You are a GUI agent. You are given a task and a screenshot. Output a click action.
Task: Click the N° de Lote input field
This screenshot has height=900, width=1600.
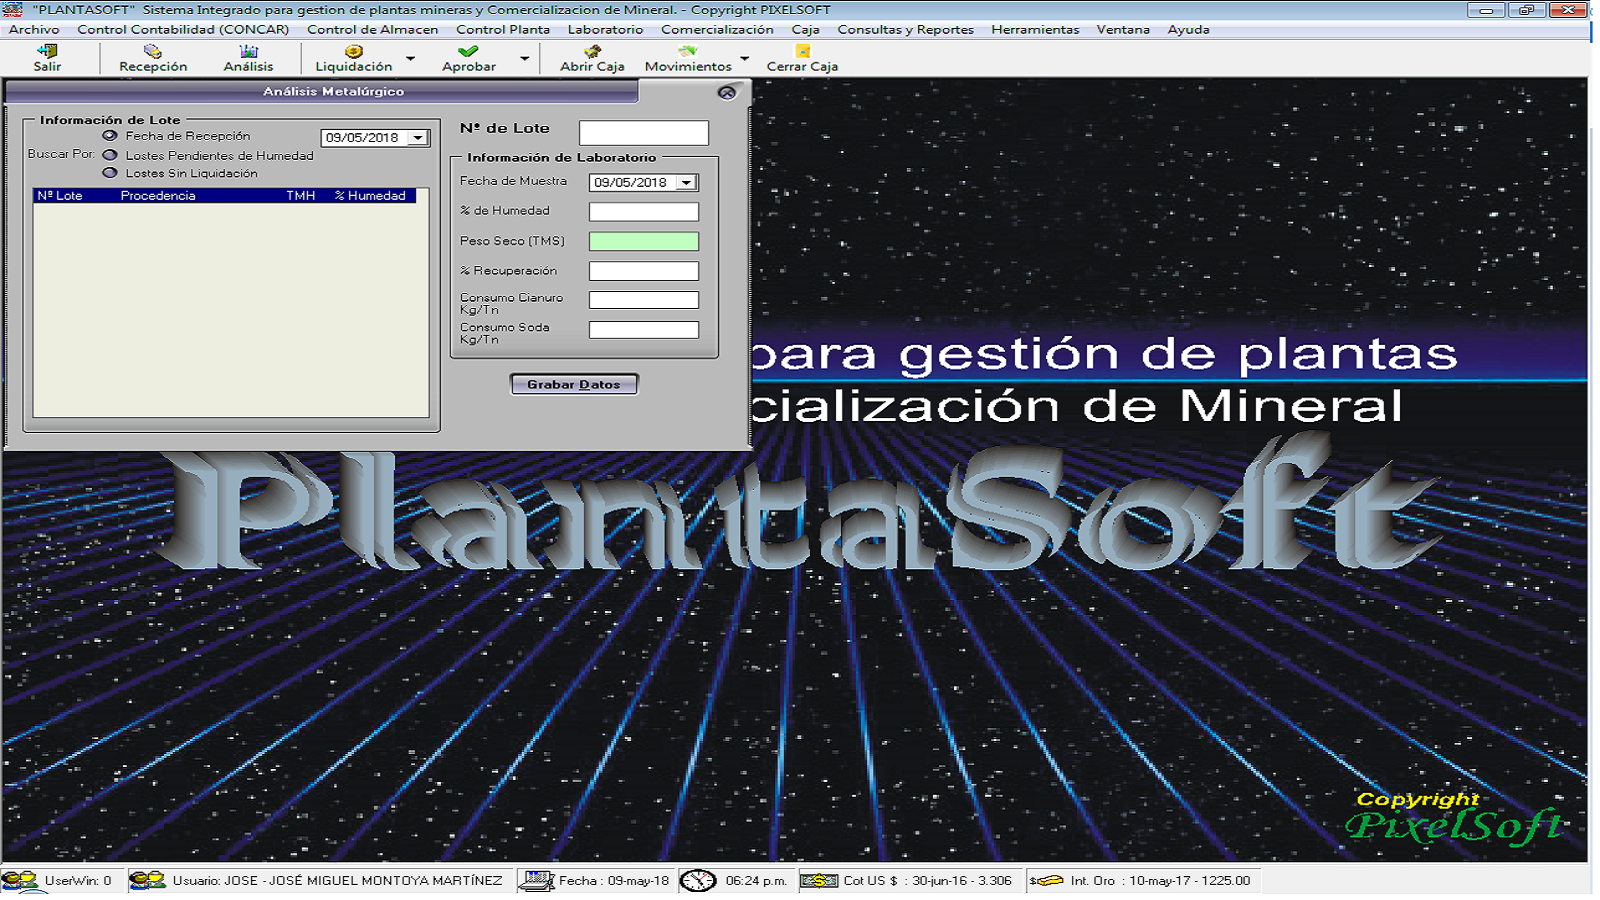(643, 133)
